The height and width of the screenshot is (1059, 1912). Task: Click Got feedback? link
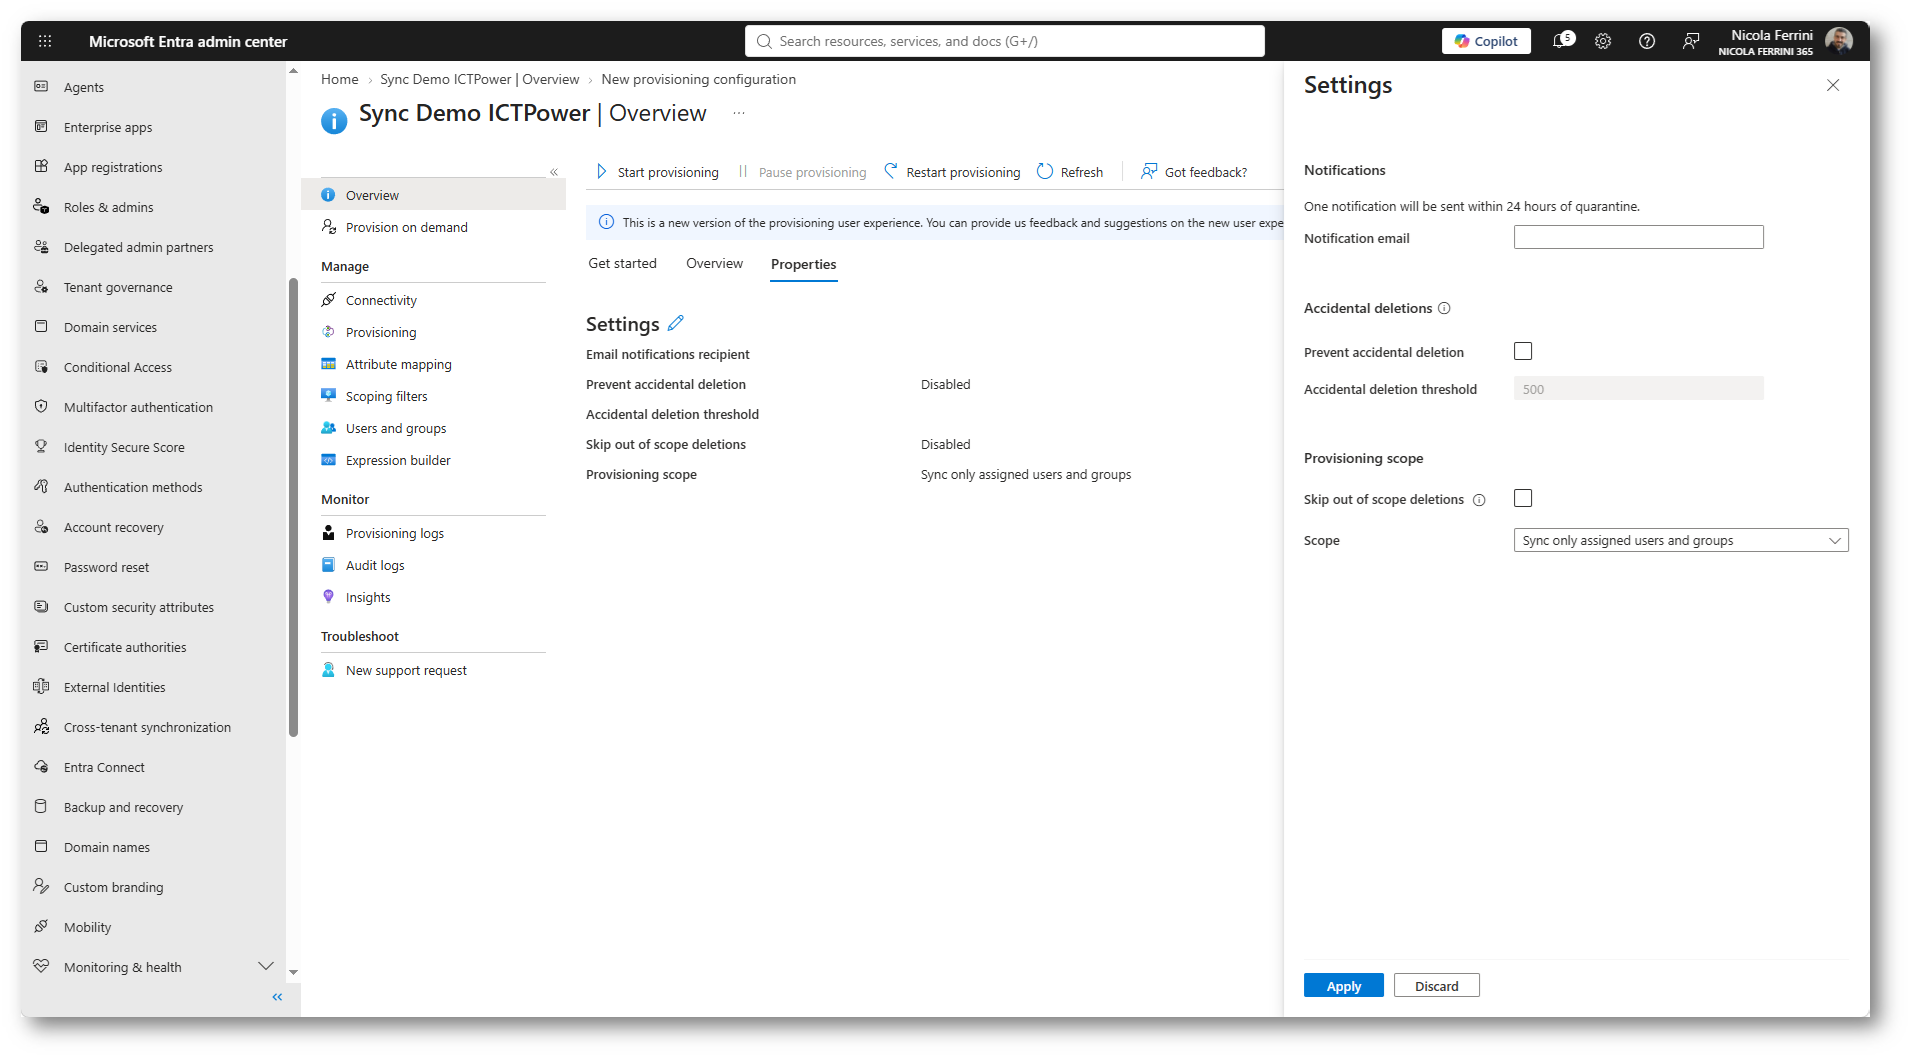(x=1194, y=172)
